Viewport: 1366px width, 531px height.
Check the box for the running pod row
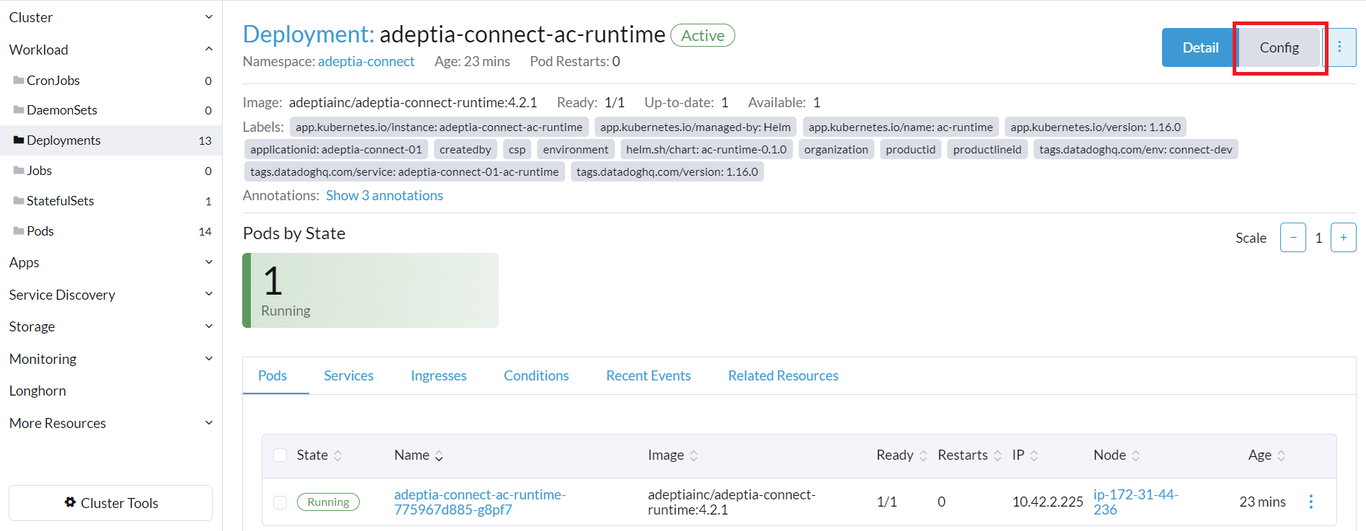[x=280, y=502]
